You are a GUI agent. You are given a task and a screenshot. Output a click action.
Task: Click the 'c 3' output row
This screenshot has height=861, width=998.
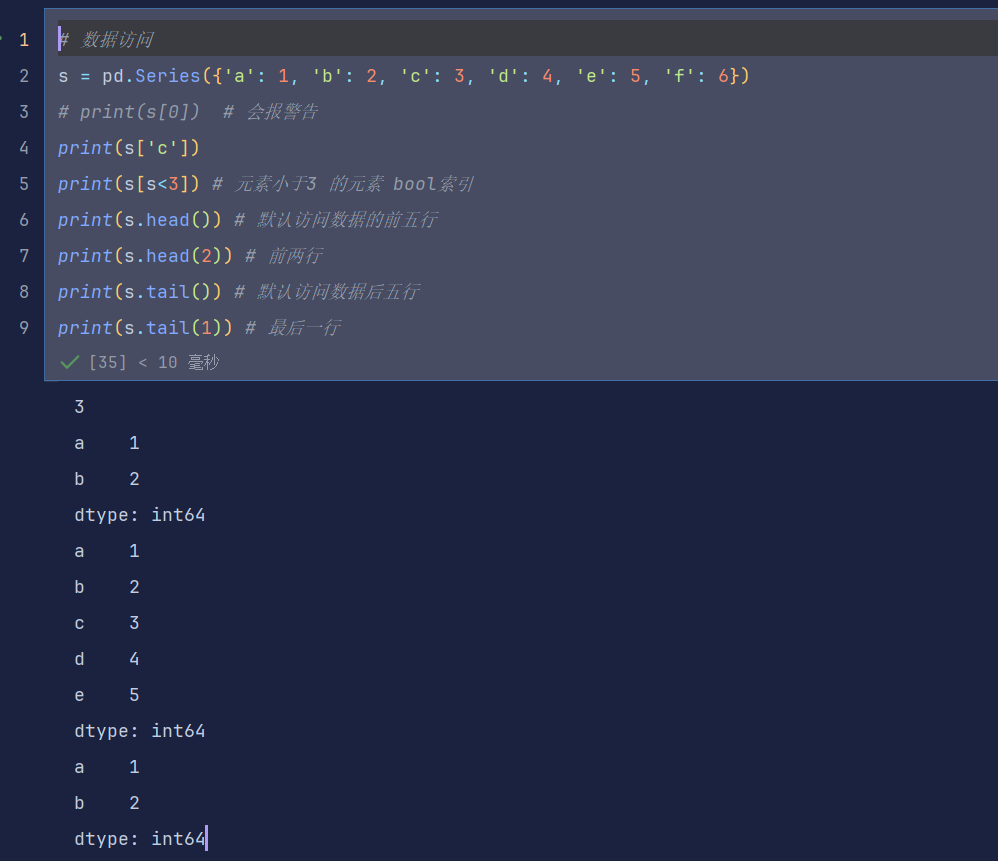pos(106,623)
